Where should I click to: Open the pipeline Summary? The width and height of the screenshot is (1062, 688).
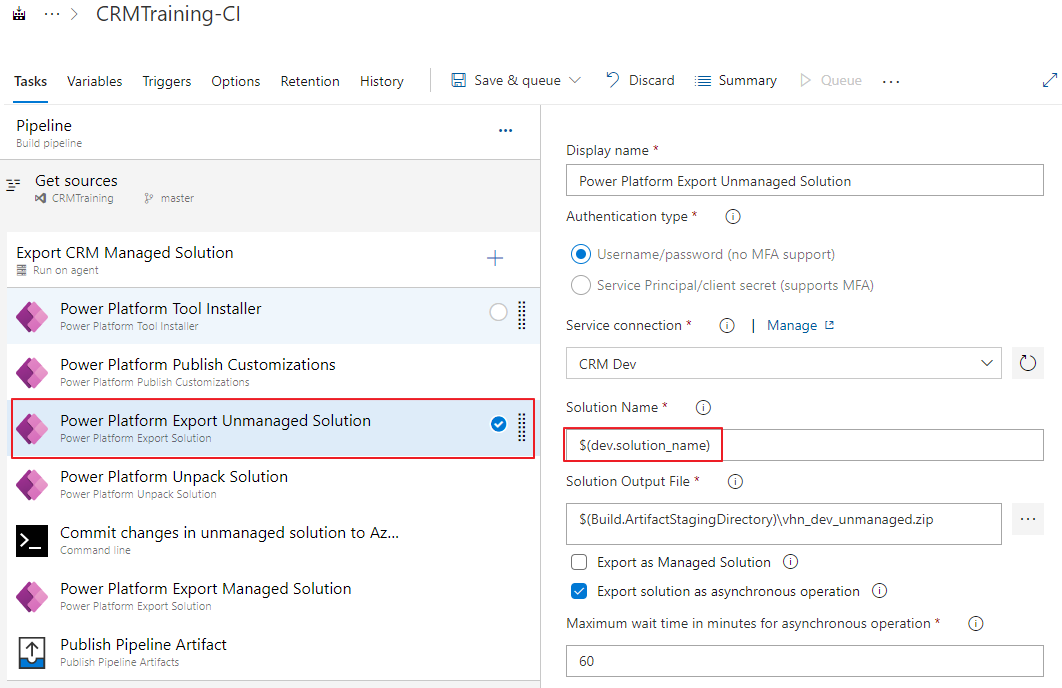click(x=736, y=81)
